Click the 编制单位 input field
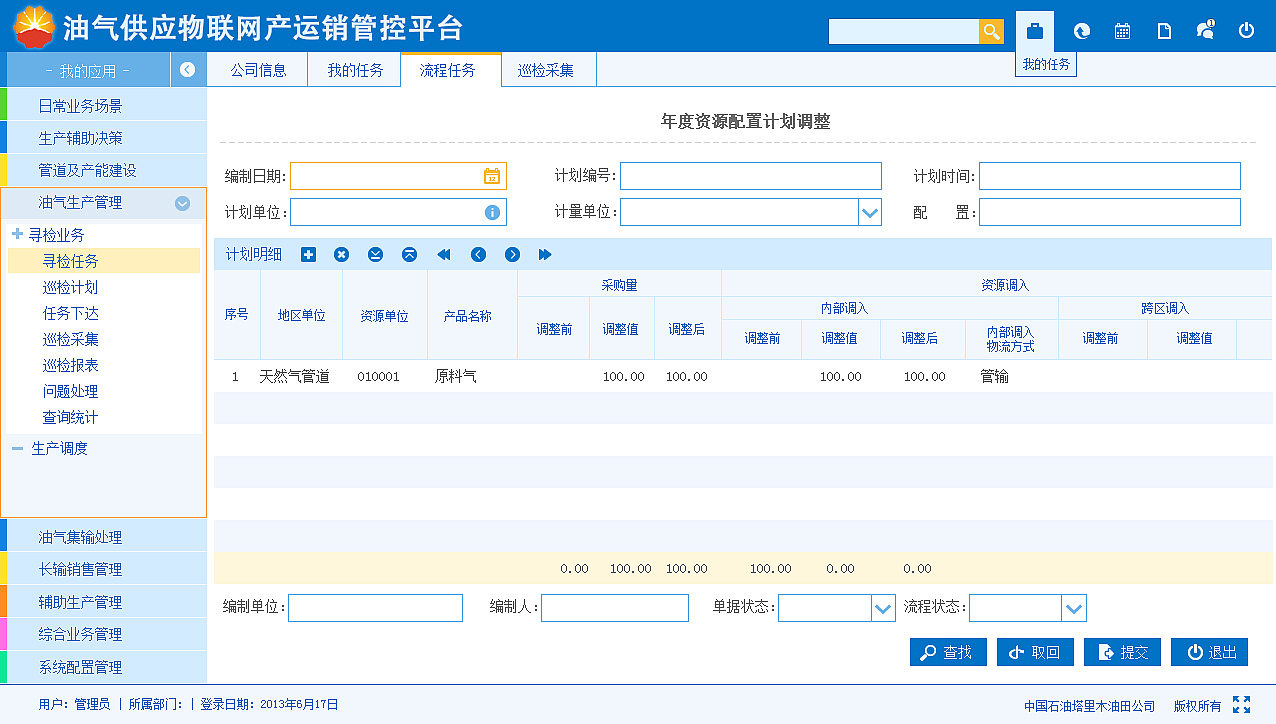 (375, 608)
